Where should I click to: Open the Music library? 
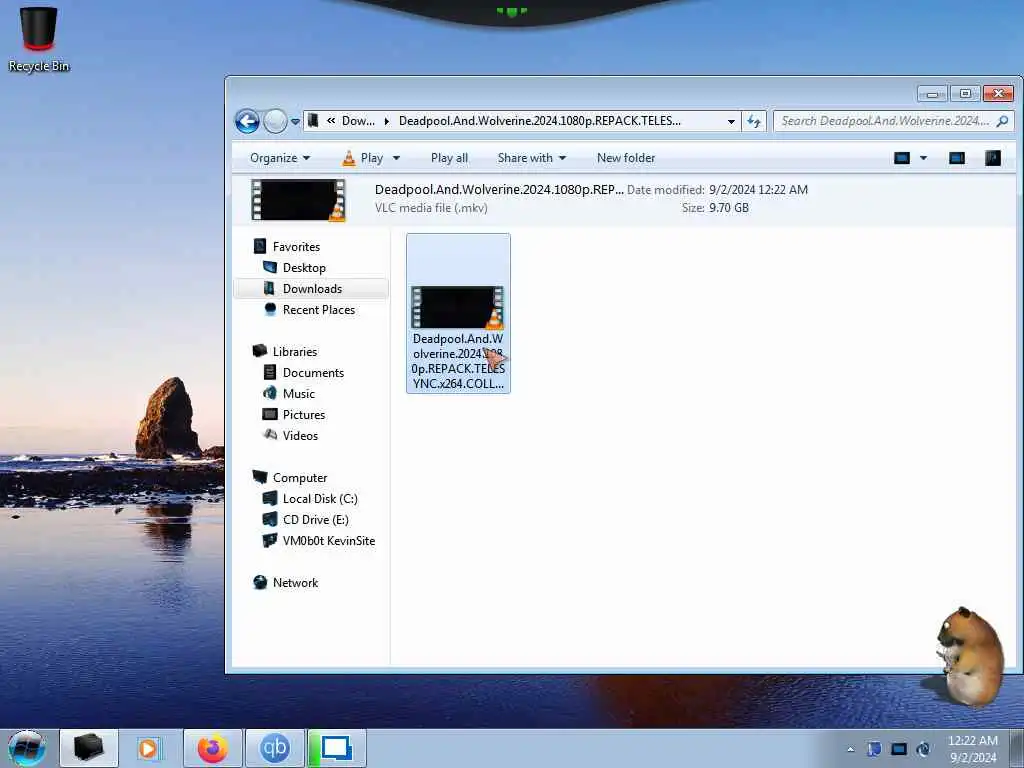coord(298,393)
